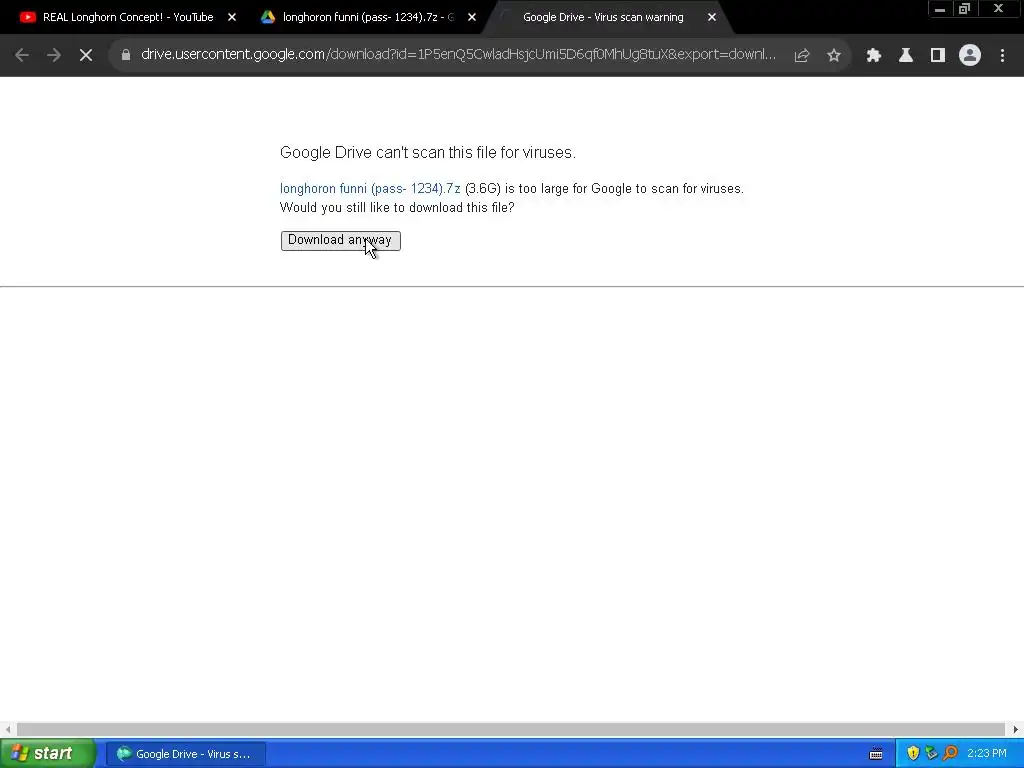Minimize the Chrome window

click(940, 9)
